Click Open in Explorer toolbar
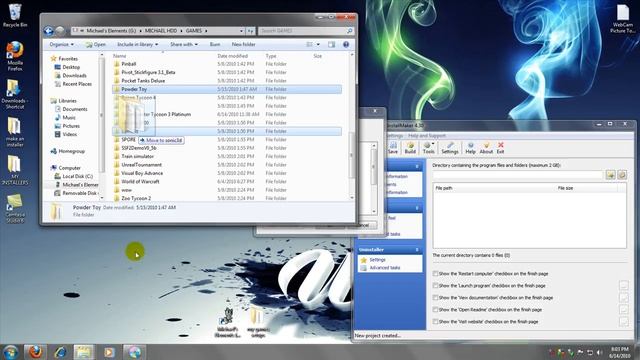 tap(96, 44)
